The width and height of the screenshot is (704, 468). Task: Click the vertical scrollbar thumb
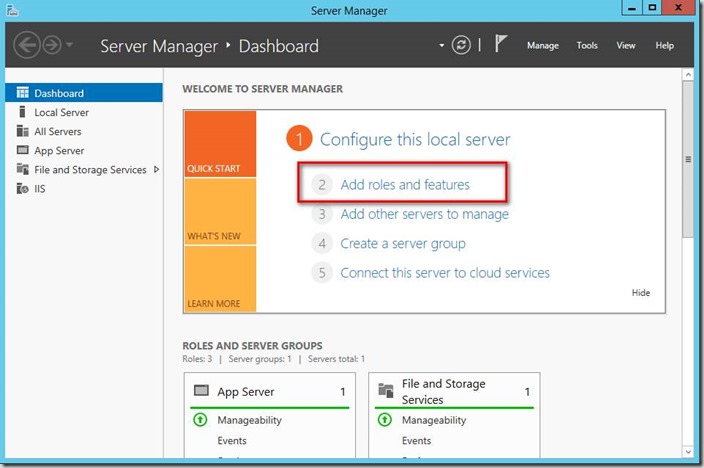(x=687, y=158)
